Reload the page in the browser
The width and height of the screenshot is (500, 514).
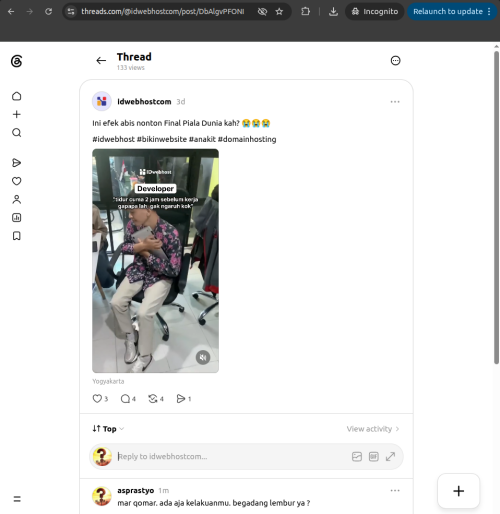[49, 12]
